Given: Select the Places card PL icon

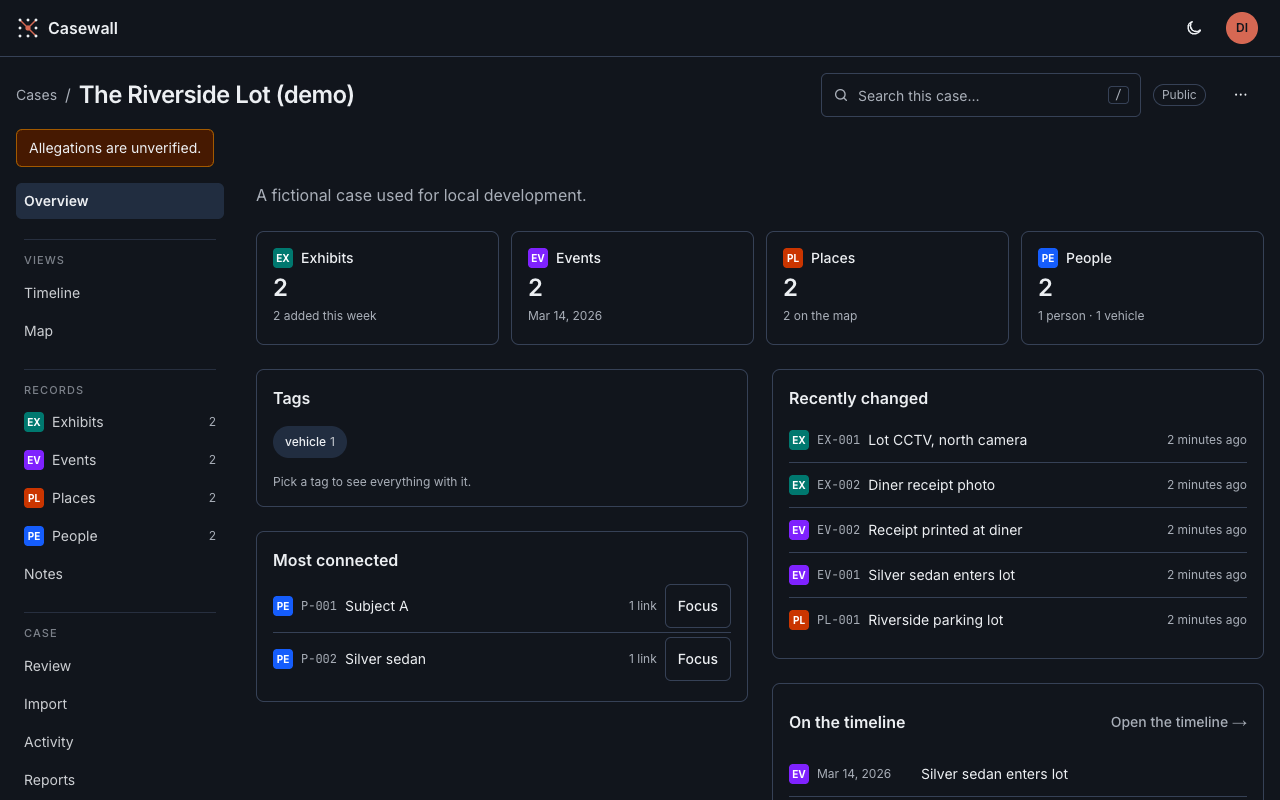Looking at the screenshot, I should (793, 258).
